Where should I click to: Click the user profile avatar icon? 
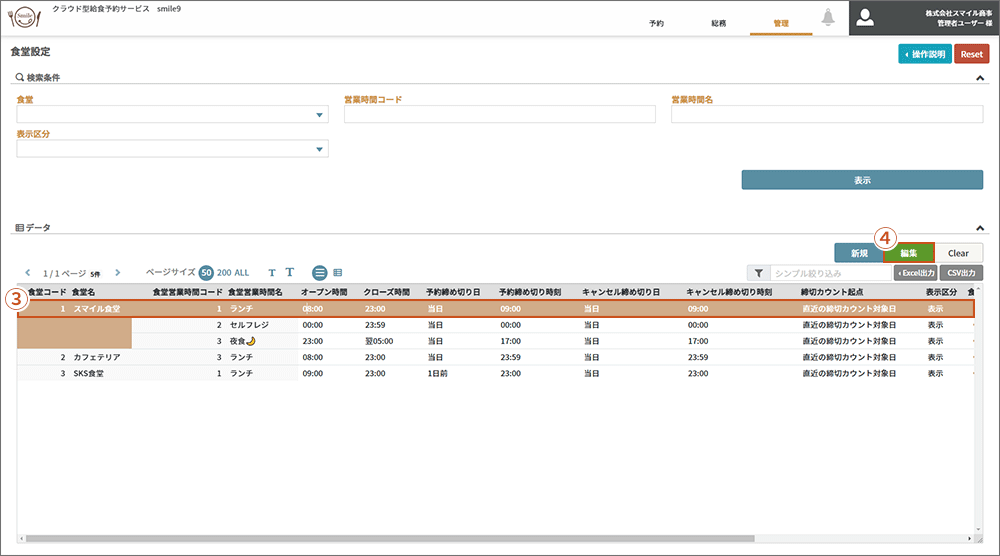pos(866,18)
